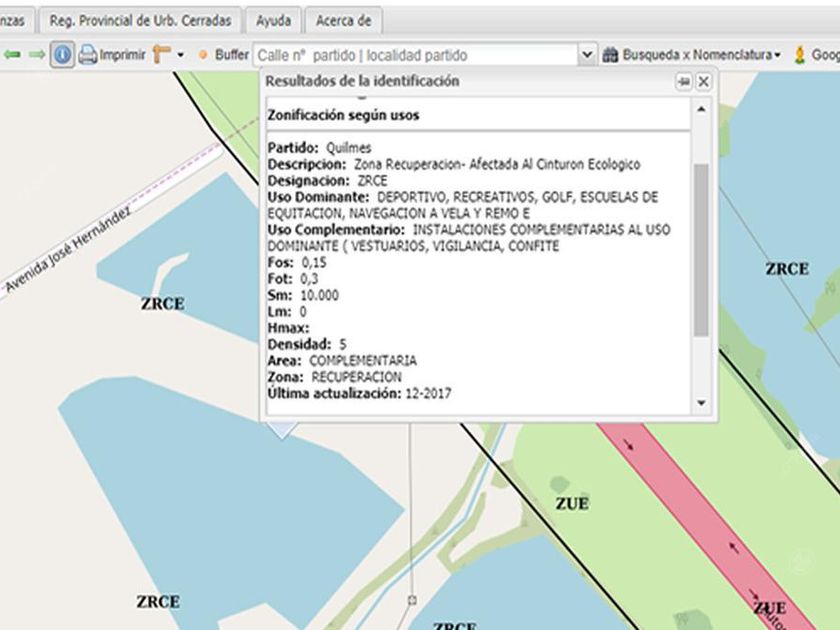Toggle the blue identify info tool
This screenshot has height=630, width=840.
62,55
